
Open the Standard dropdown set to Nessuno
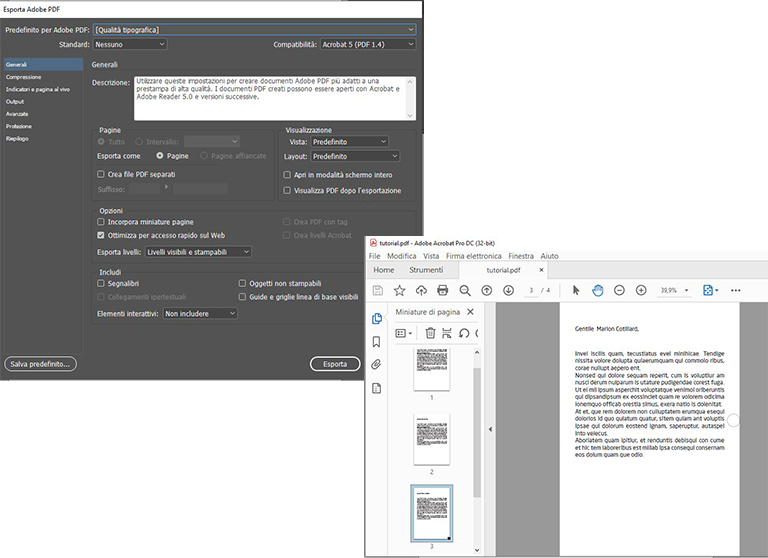click(130, 44)
